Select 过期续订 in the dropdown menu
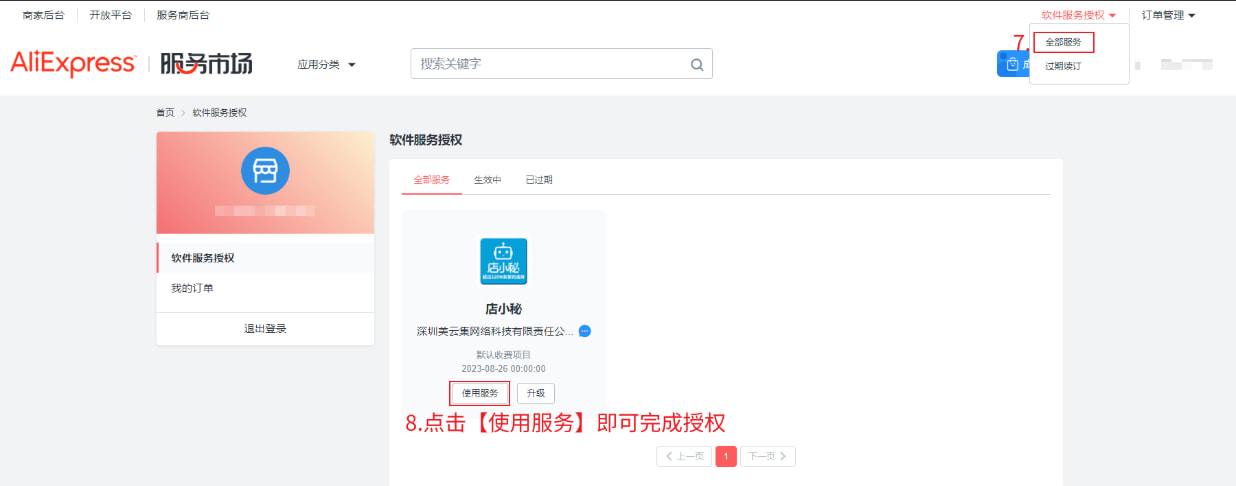Viewport: 1236px width, 486px height. [1063, 66]
